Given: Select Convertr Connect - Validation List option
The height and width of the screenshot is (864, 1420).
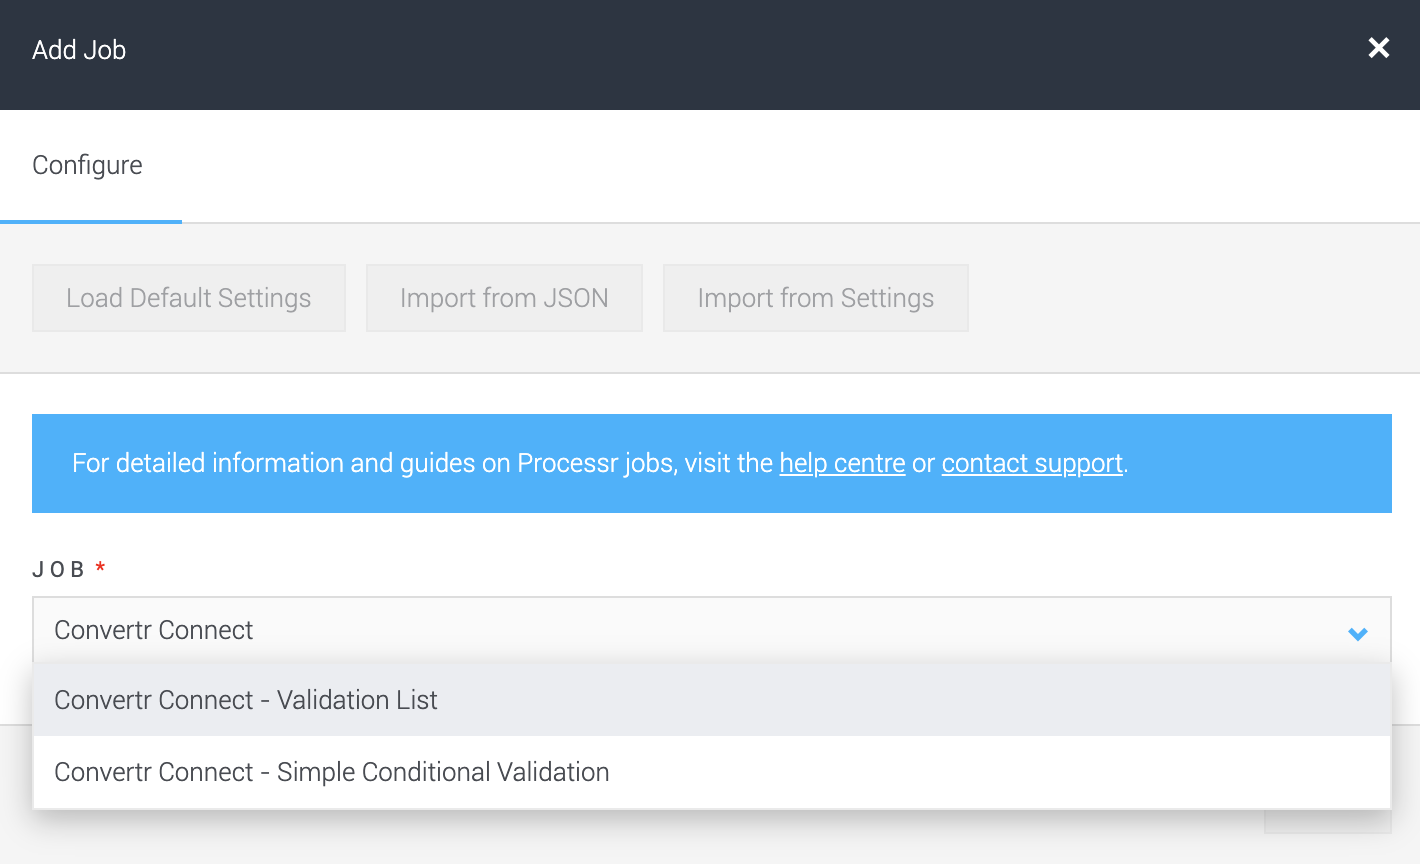Looking at the screenshot, I should 711,700.
